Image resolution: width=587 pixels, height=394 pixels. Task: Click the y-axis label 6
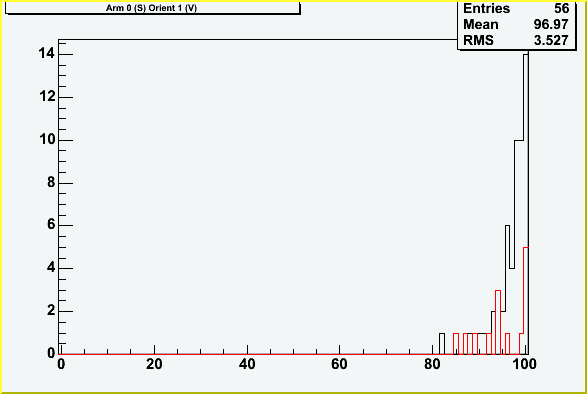[x=51, y=225]
